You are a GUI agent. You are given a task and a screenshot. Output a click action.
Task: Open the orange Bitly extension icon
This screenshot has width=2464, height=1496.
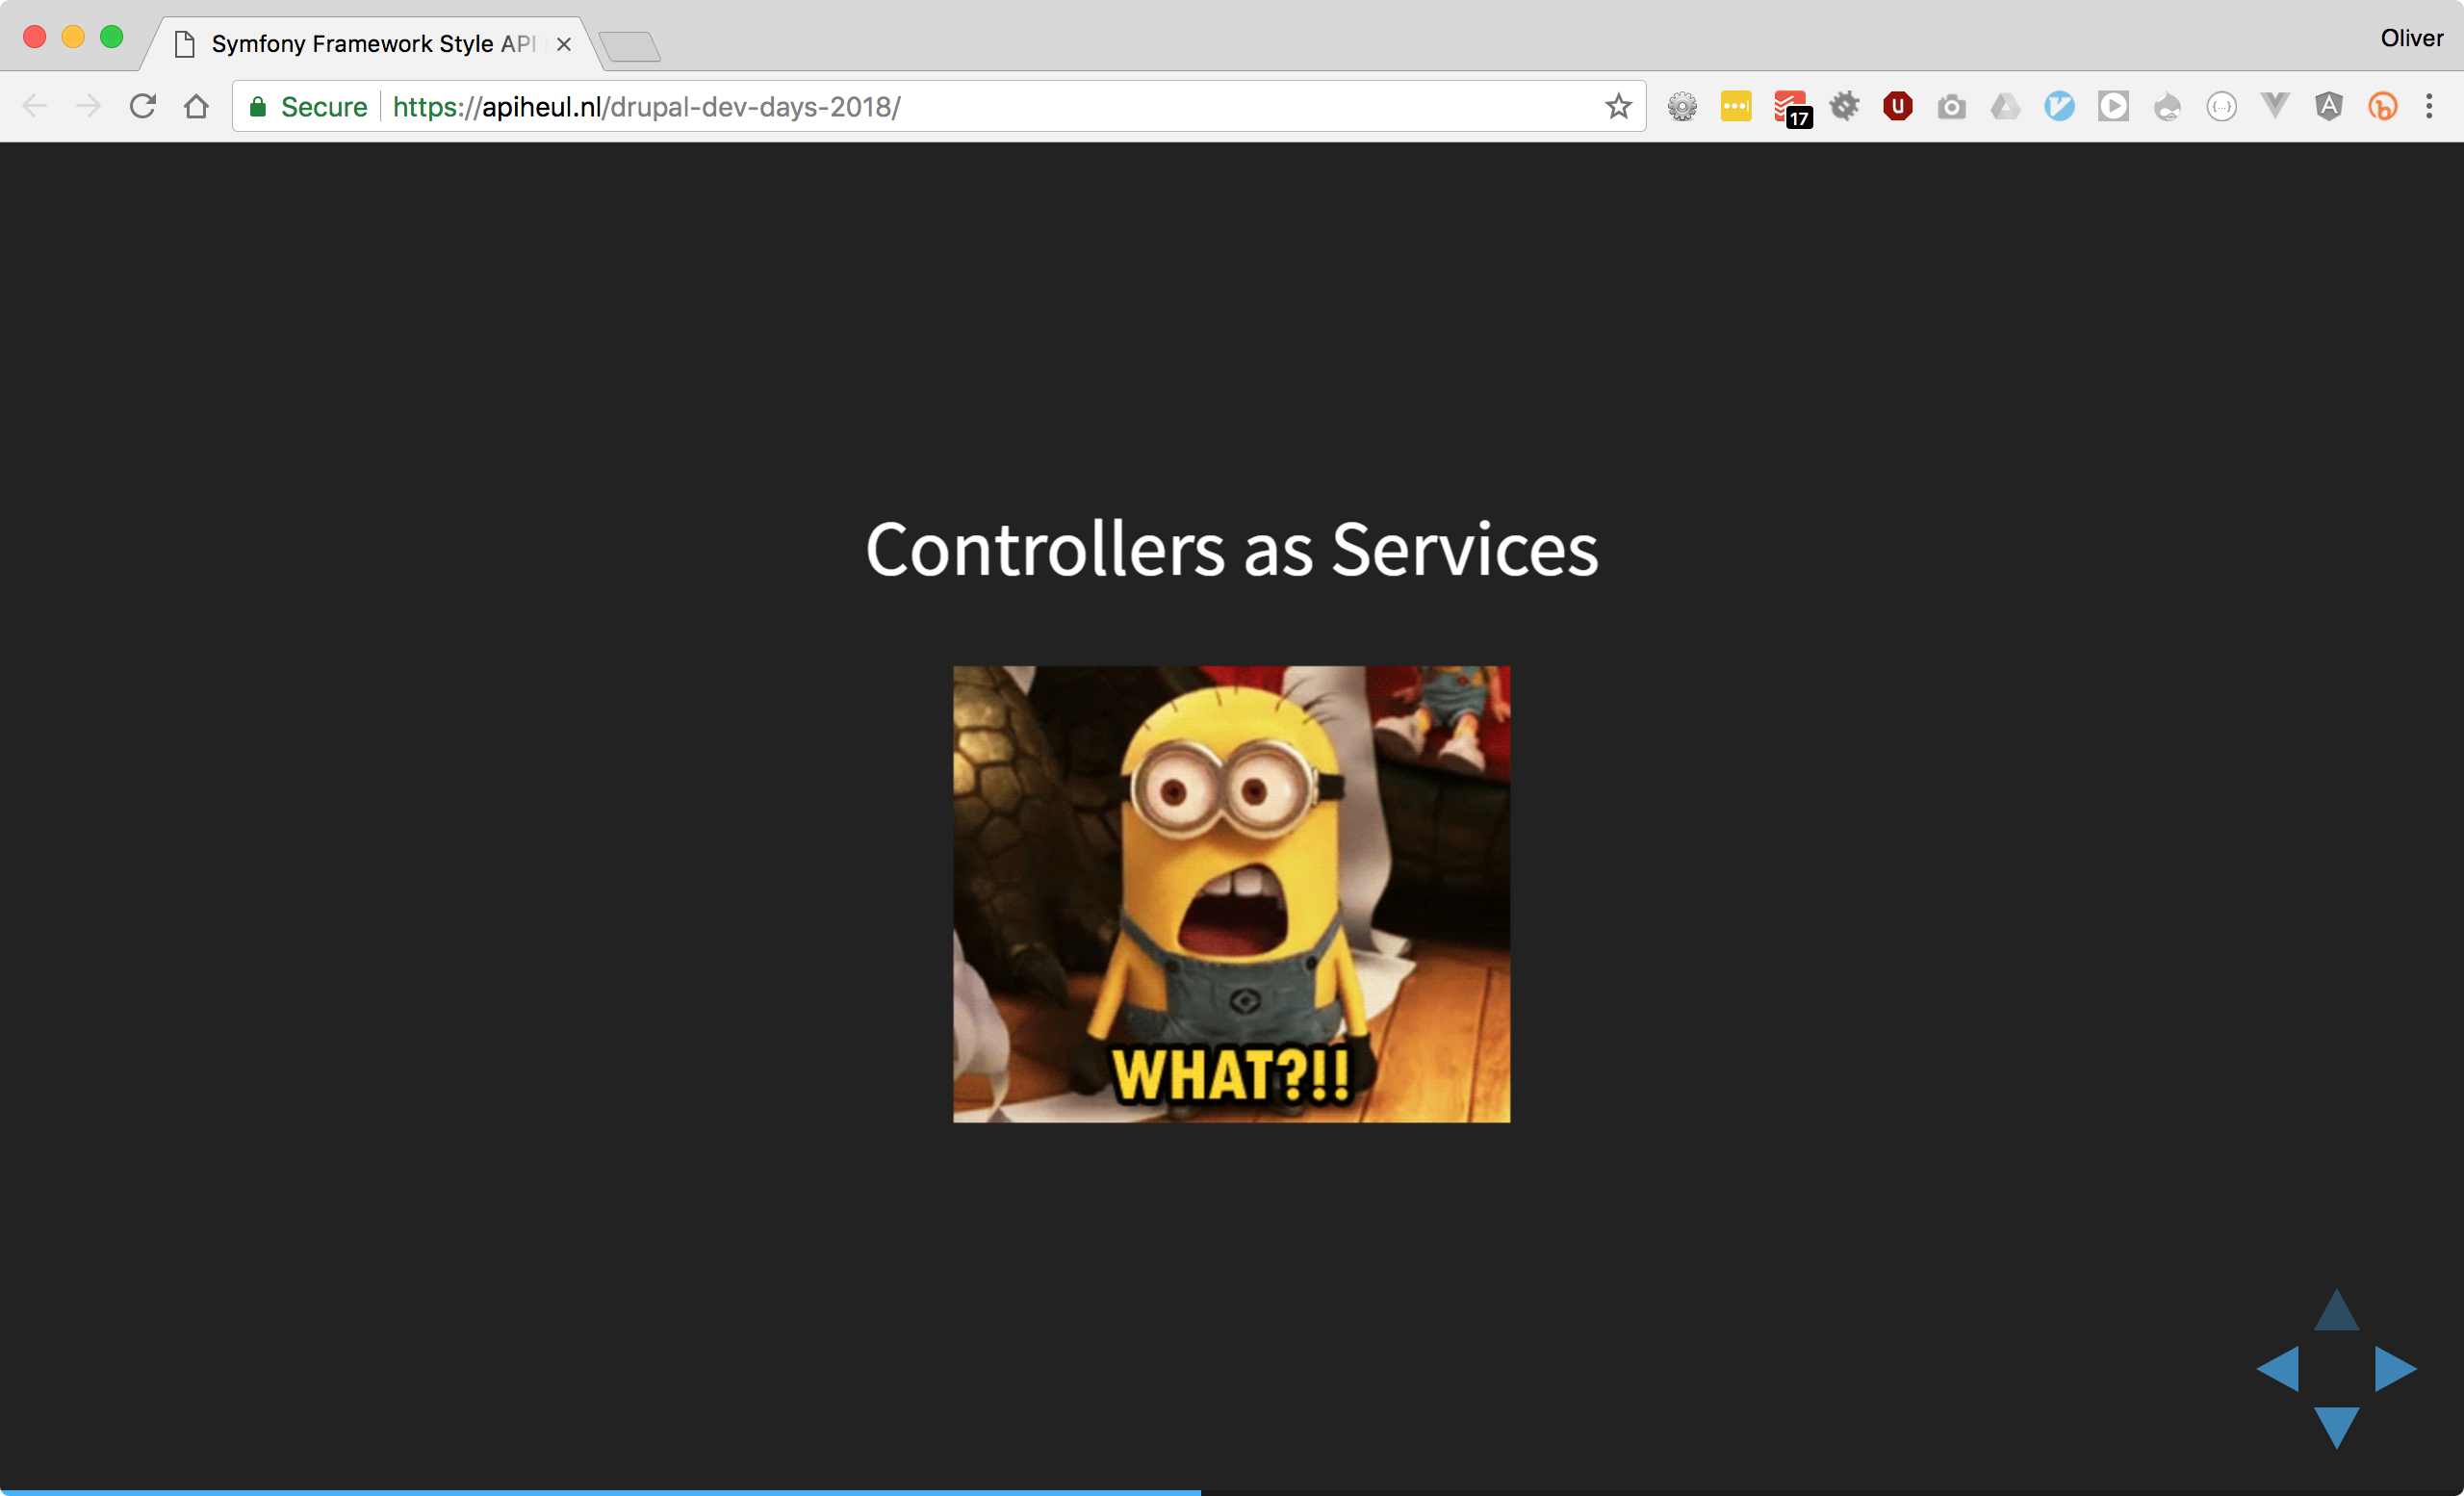click(x=2383, y=106)
